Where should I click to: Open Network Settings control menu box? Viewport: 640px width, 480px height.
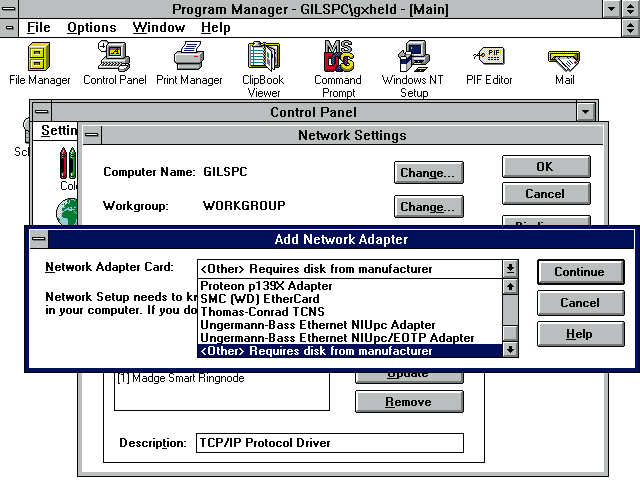93,135
